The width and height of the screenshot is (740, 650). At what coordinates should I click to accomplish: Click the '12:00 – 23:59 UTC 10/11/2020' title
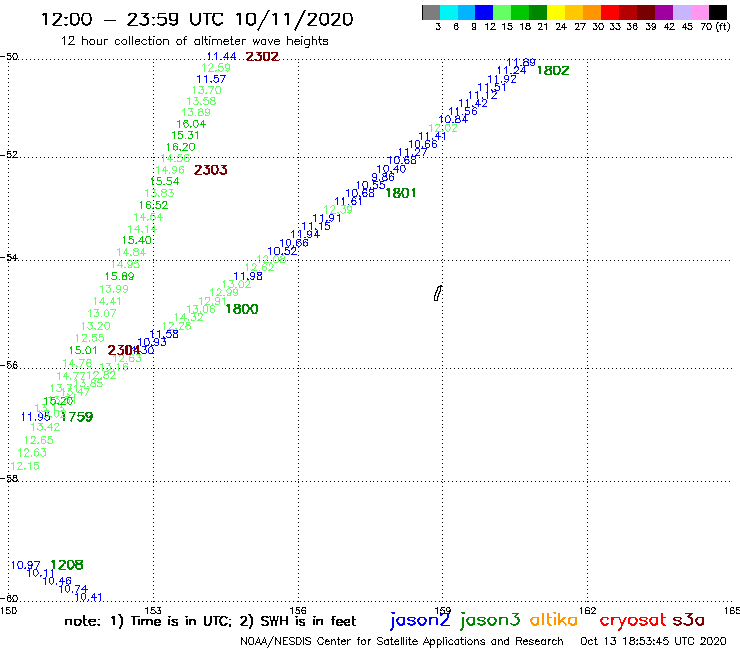(x=197, y=19)
